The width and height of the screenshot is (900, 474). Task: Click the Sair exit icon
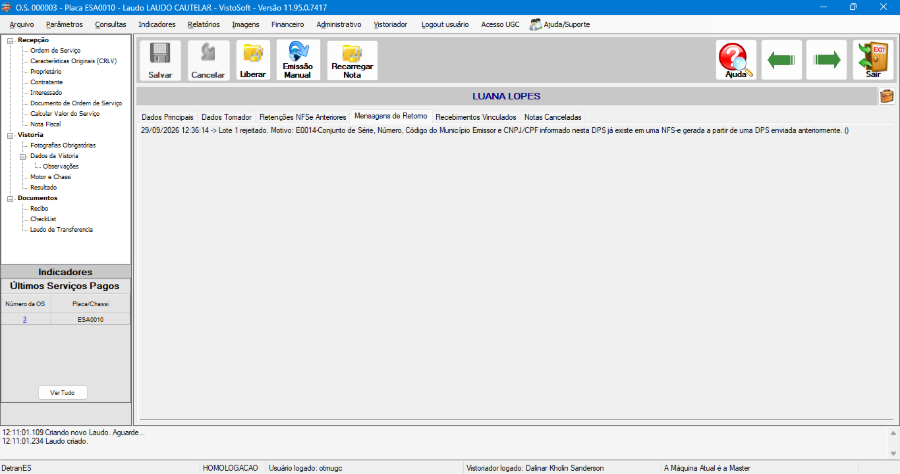point(873,60)
